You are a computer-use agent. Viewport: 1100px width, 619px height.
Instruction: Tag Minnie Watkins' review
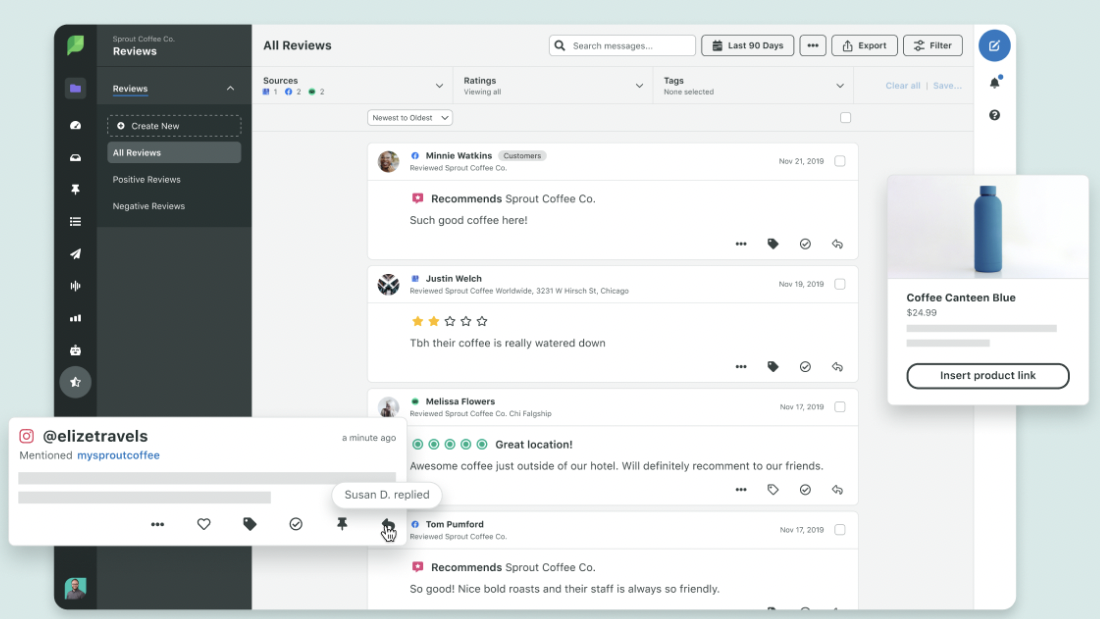point(773,244)
